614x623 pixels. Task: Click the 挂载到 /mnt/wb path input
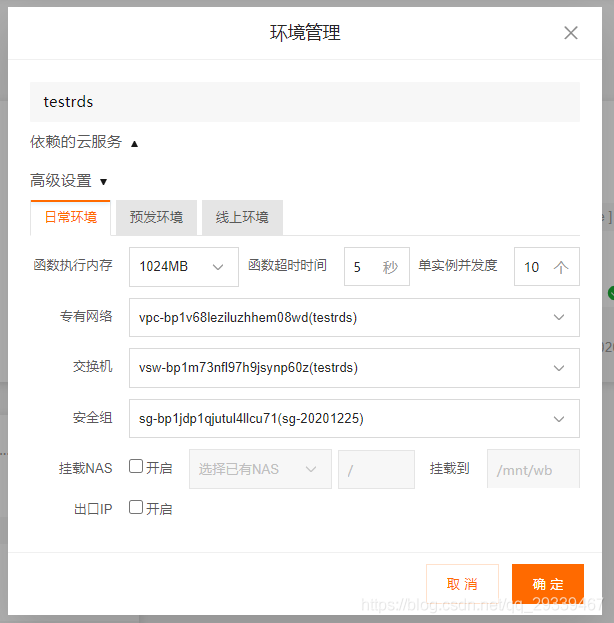pyautogui.click(x=533, y=469)
